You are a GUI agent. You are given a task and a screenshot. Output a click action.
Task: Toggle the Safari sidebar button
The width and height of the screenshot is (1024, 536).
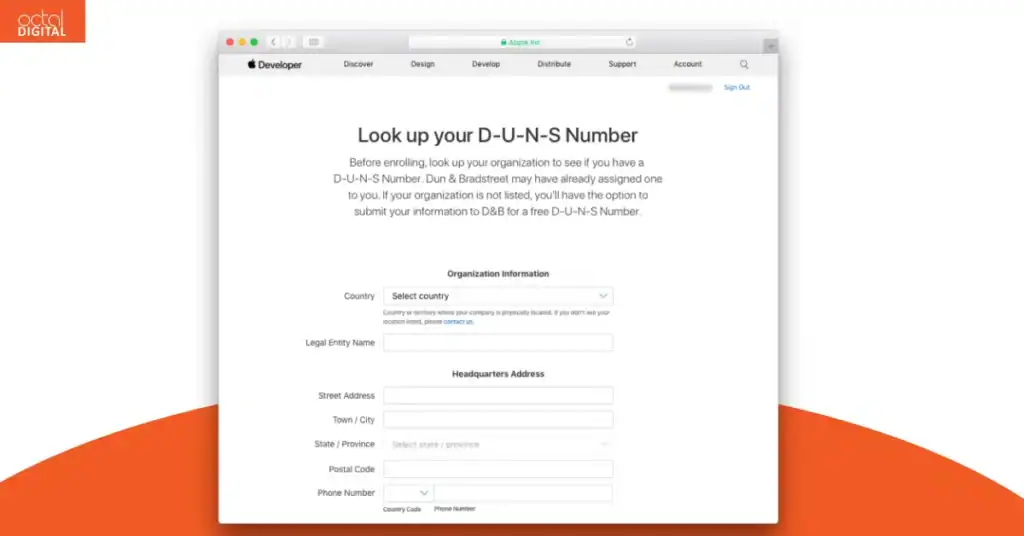click(313, 42)
